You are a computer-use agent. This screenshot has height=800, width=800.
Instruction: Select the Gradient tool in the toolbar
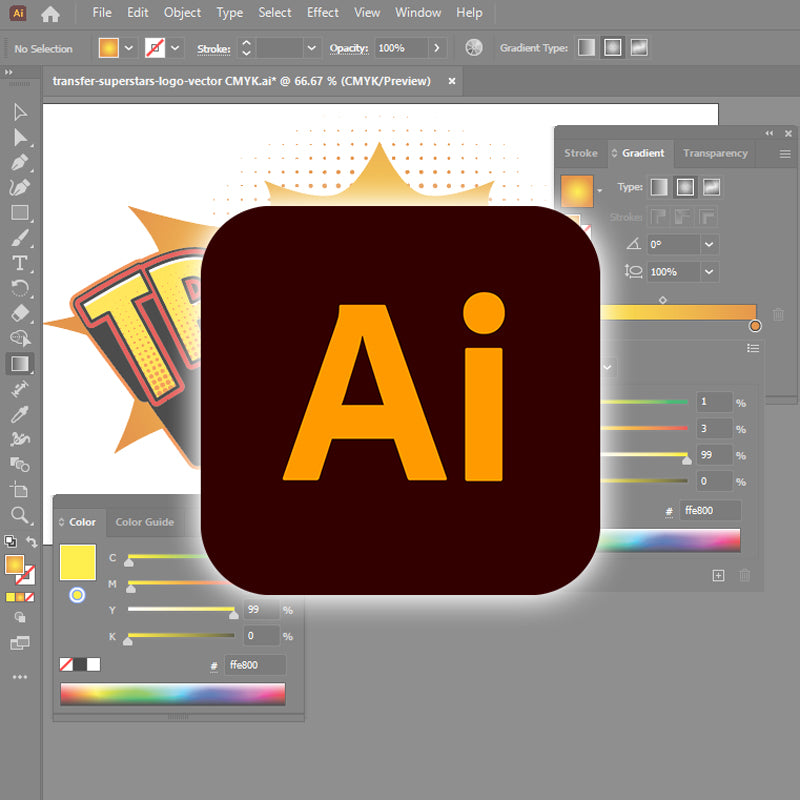point(20,363)
